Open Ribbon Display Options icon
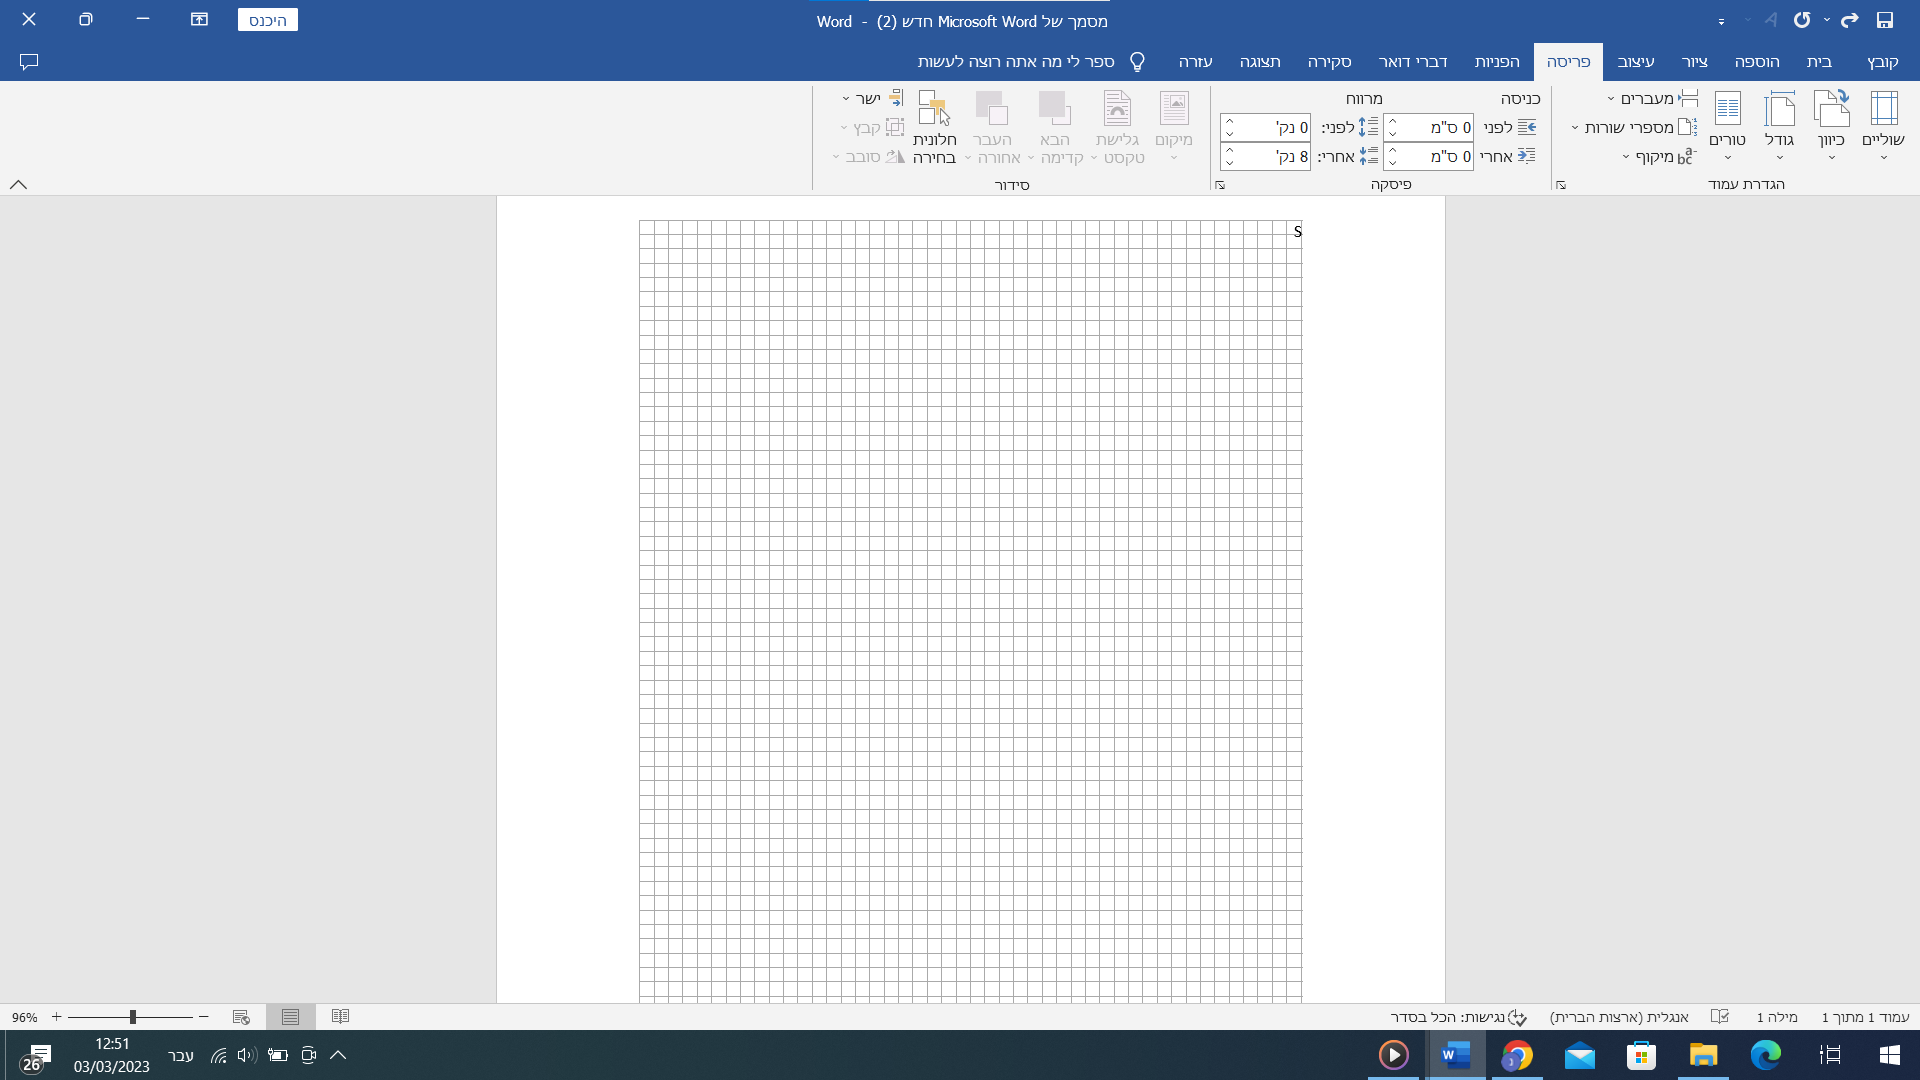1920x1080 pixels. tap(199, 20)
